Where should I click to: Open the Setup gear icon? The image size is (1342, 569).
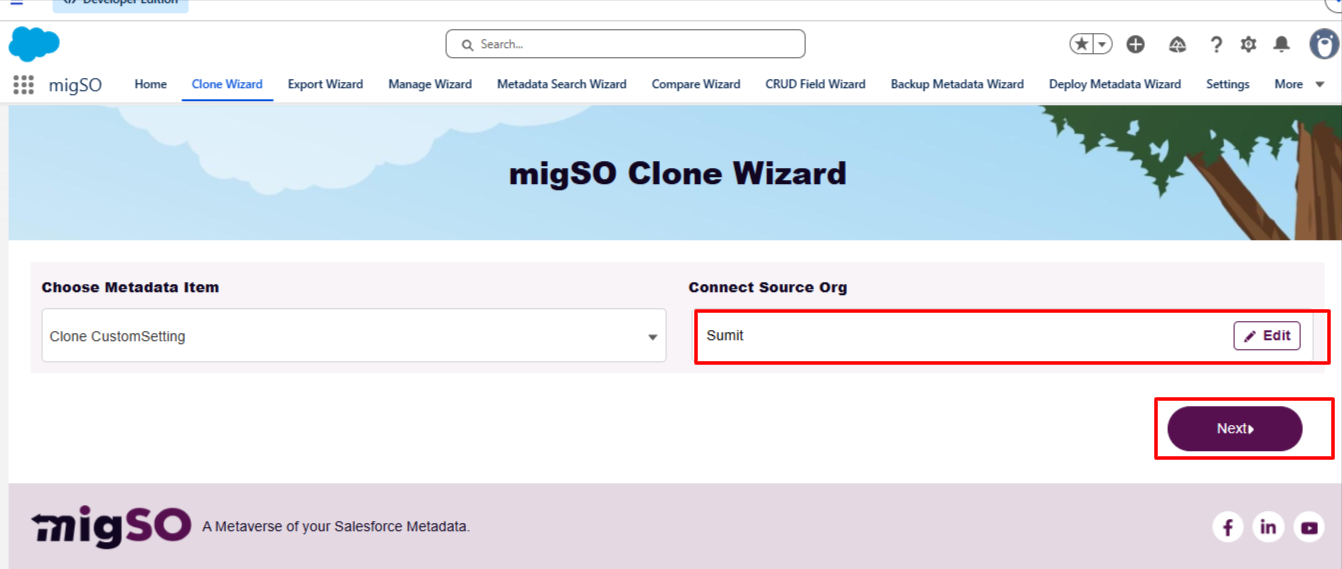pos(1248,44)
